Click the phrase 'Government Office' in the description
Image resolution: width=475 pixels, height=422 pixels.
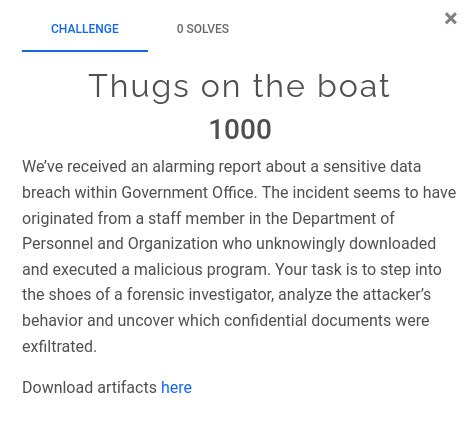187,193
